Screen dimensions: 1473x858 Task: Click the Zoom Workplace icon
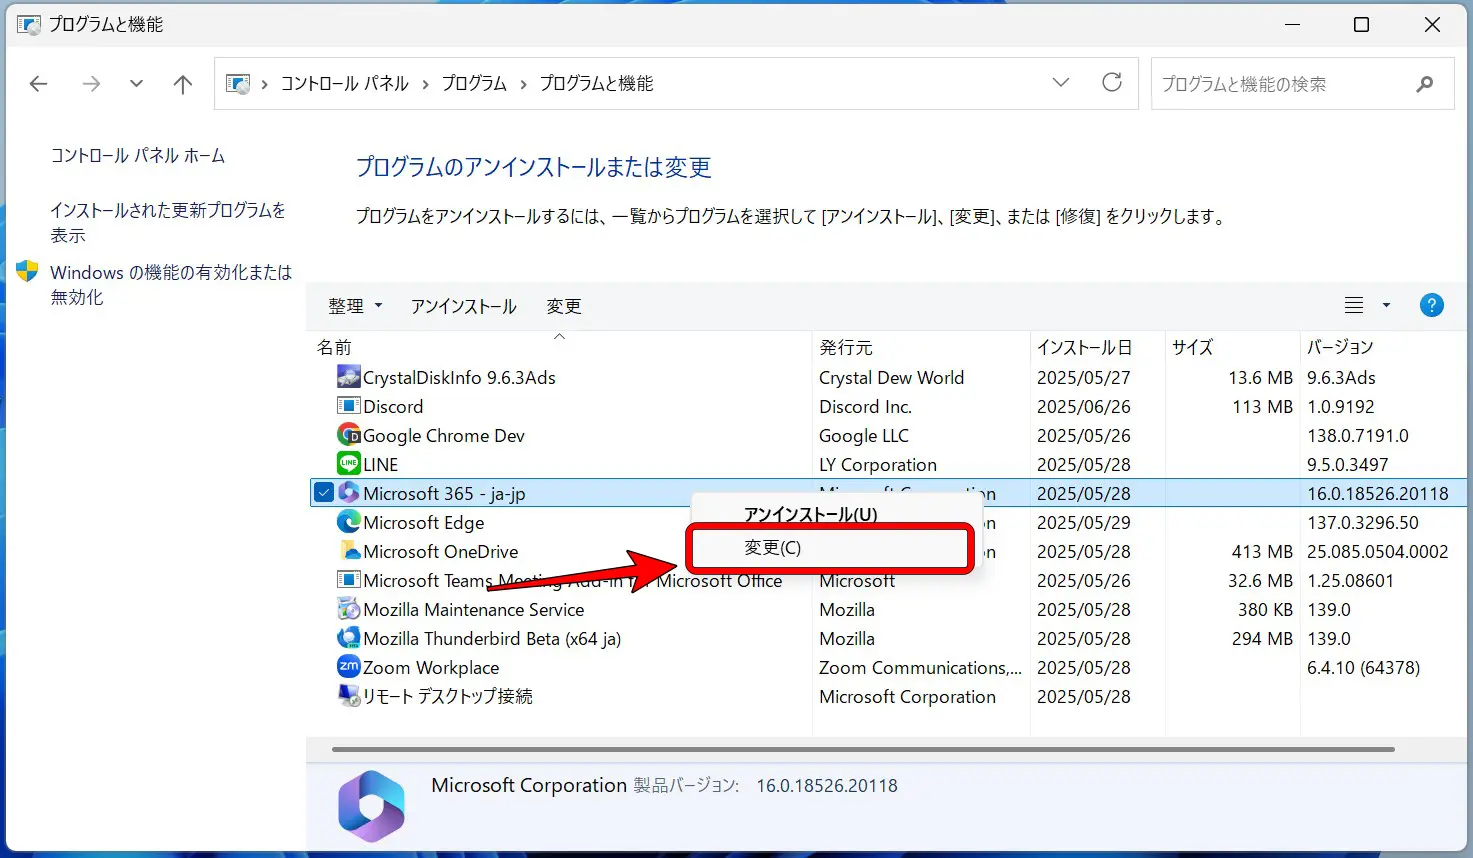click(x=349, y=667)
